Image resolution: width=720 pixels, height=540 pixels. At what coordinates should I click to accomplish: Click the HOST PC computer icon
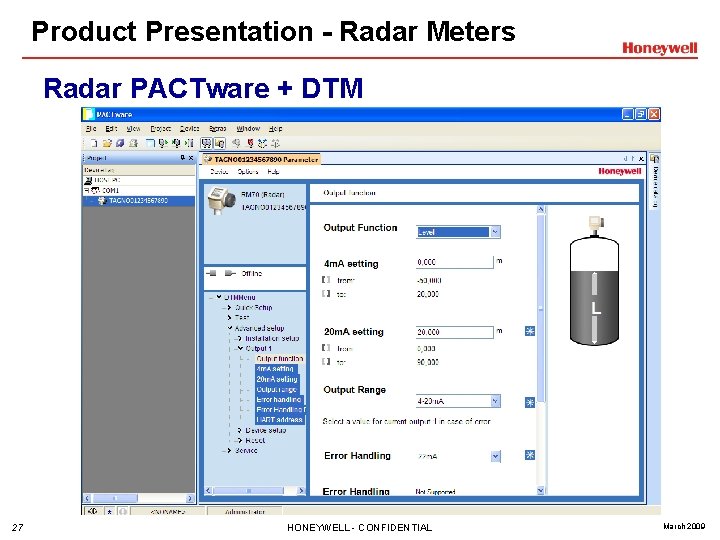tap(89, 180)
